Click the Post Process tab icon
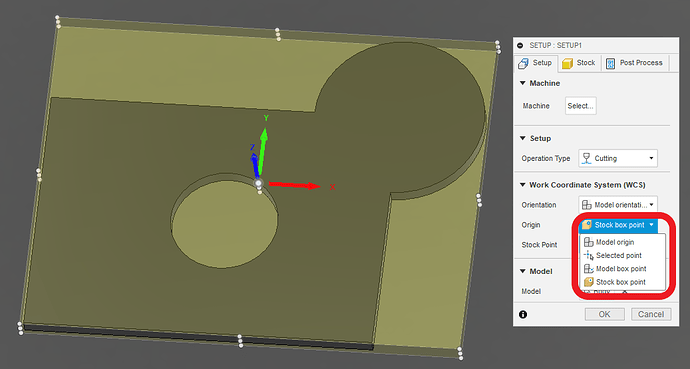The image size is (690, 369). coord(610,63)
